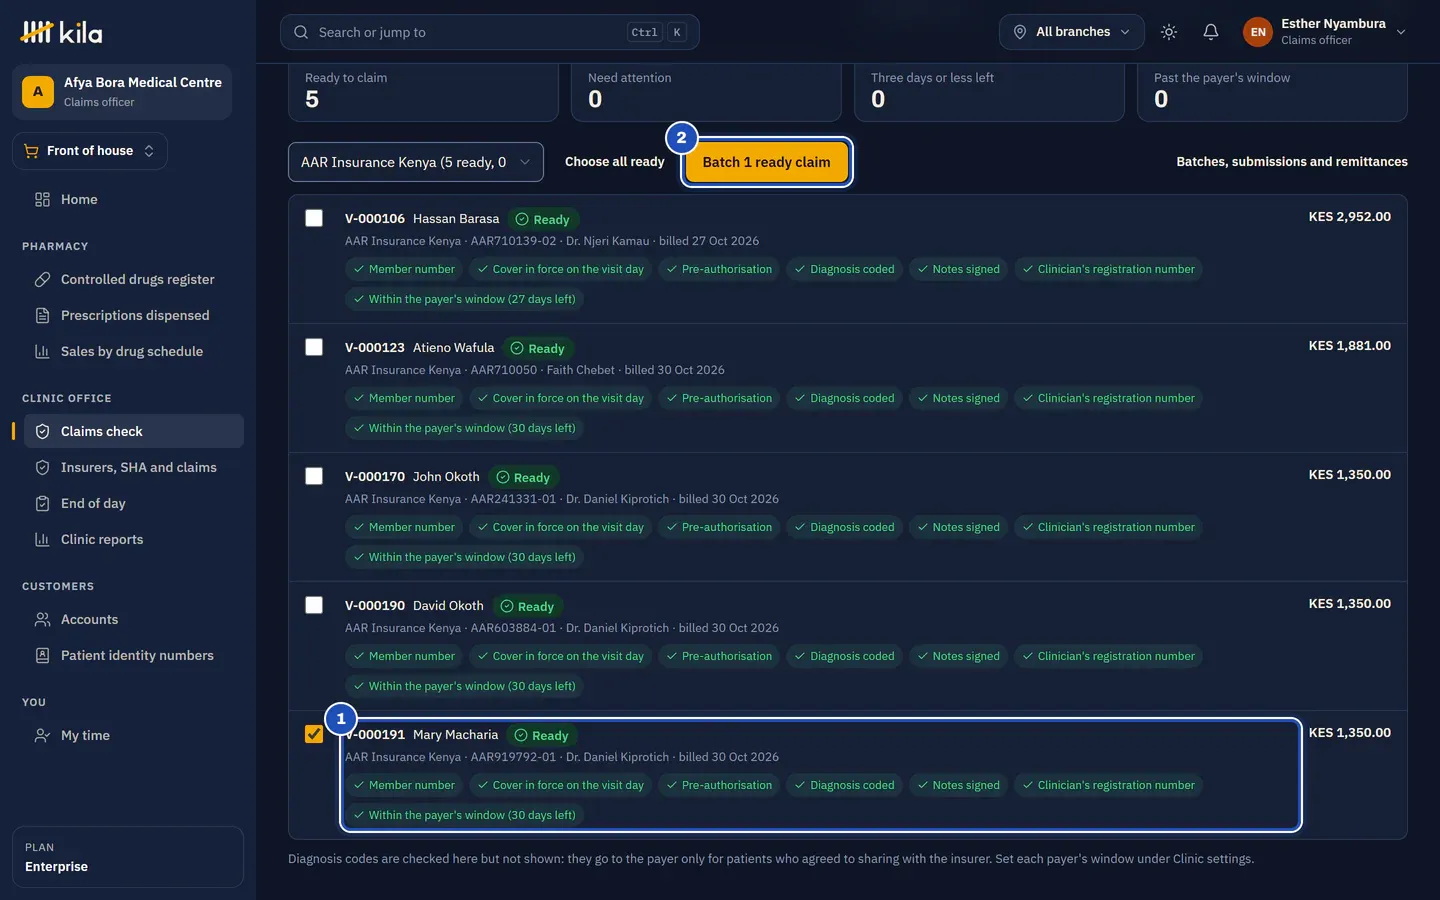Image resolution: width=1440 pixels, height=900 pixels.
Task: Click the EN user avatar
Action: [1258, 32]
